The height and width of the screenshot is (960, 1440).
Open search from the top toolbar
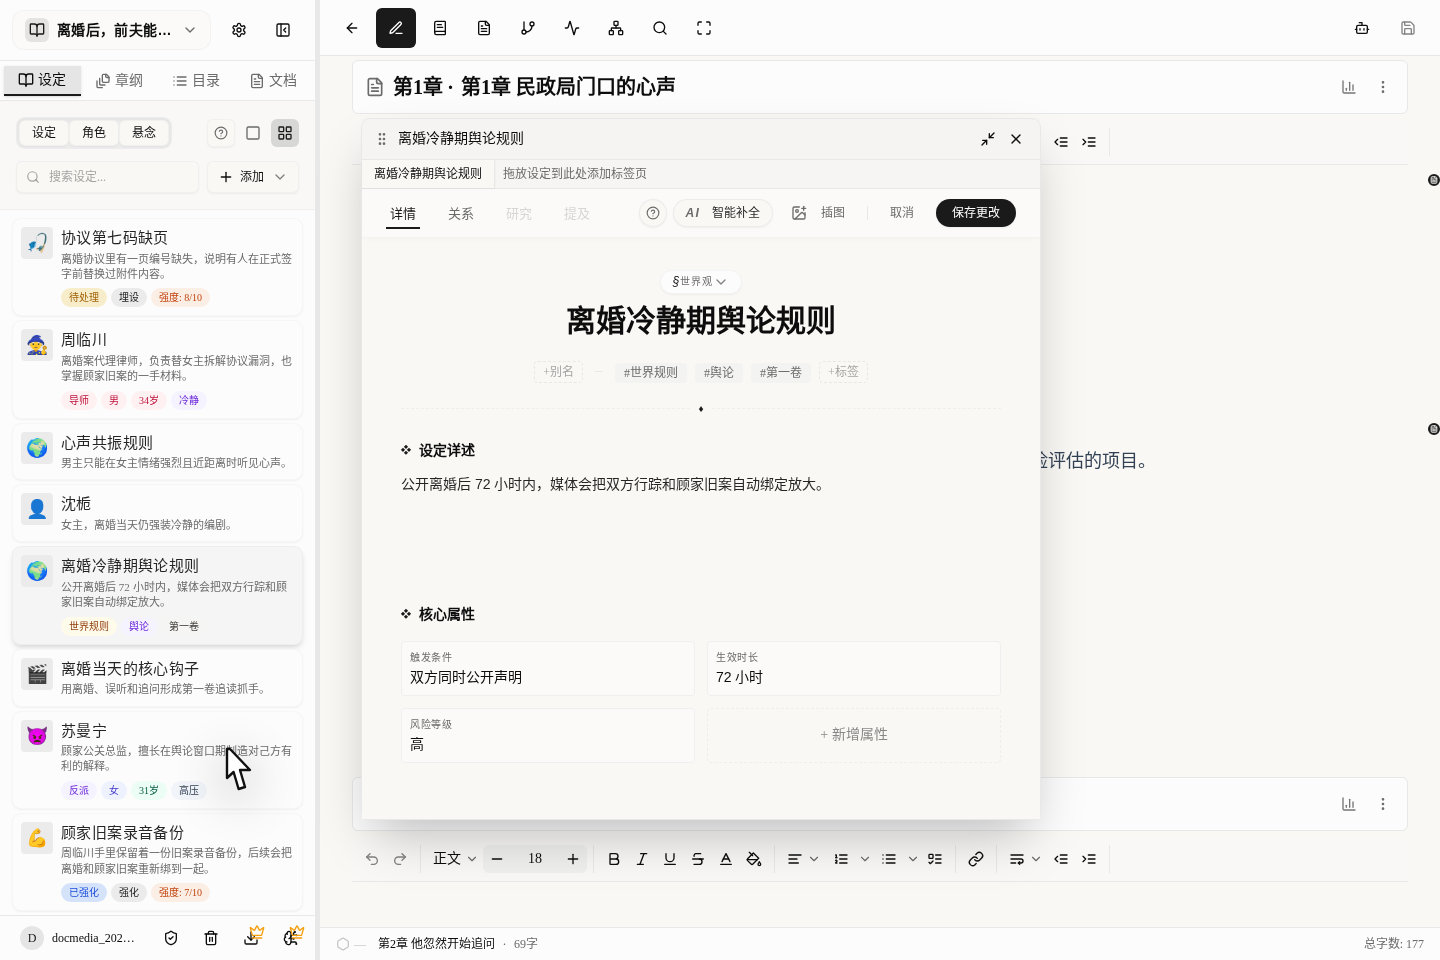pyautogui.click(x=660, y=28)
